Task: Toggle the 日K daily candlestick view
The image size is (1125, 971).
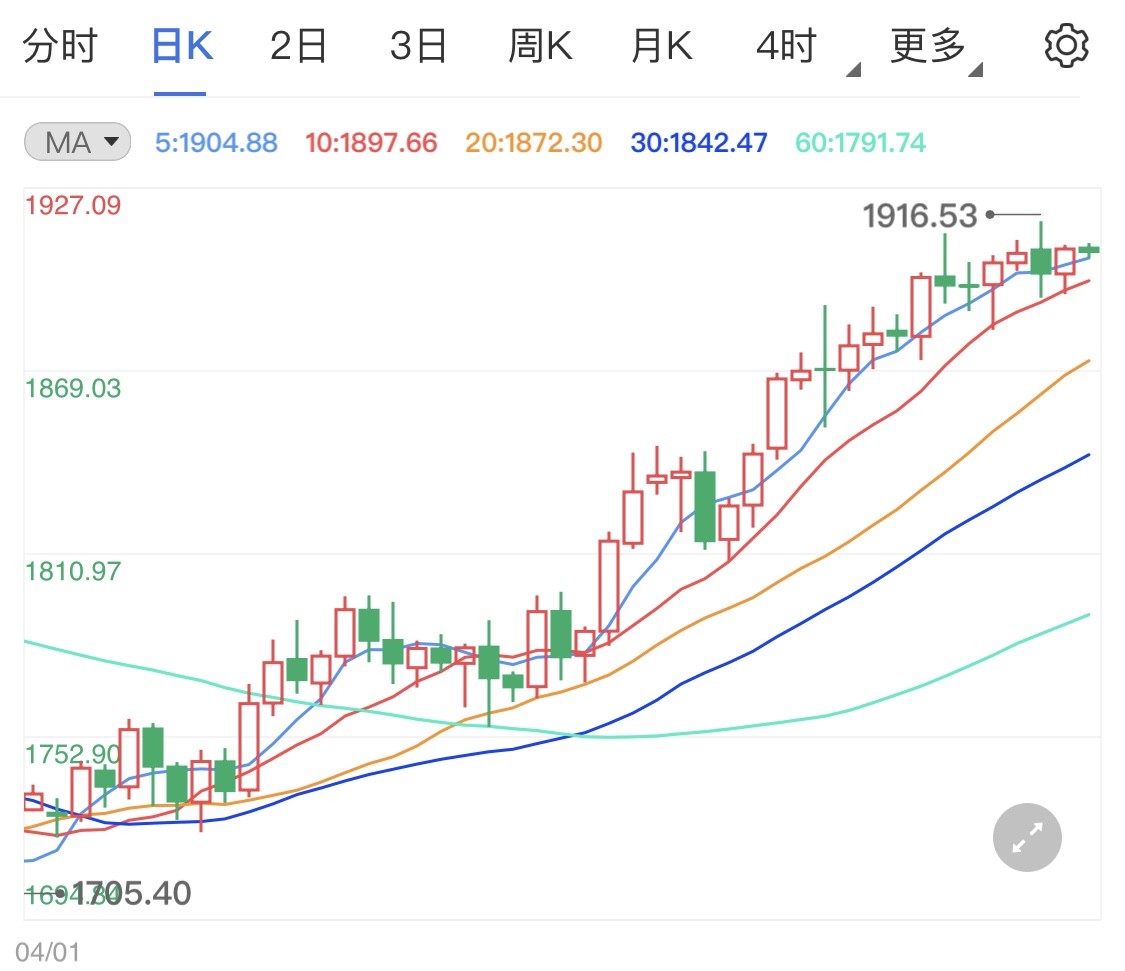Action: (x=180, y=44)
